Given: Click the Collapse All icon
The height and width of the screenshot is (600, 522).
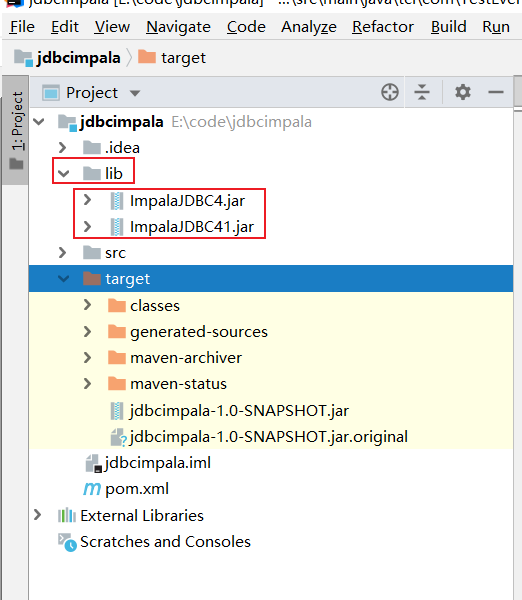Looking at the screenshot, I should (x=422, y=92).
